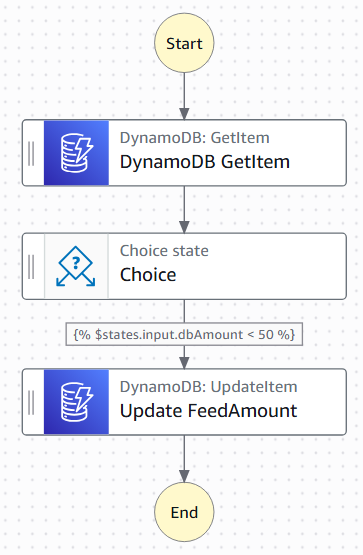Click the arrowhead from Start into DynamoDB GetItem
Viewport: 363px width, 555px height.
(x=184, y=114)
